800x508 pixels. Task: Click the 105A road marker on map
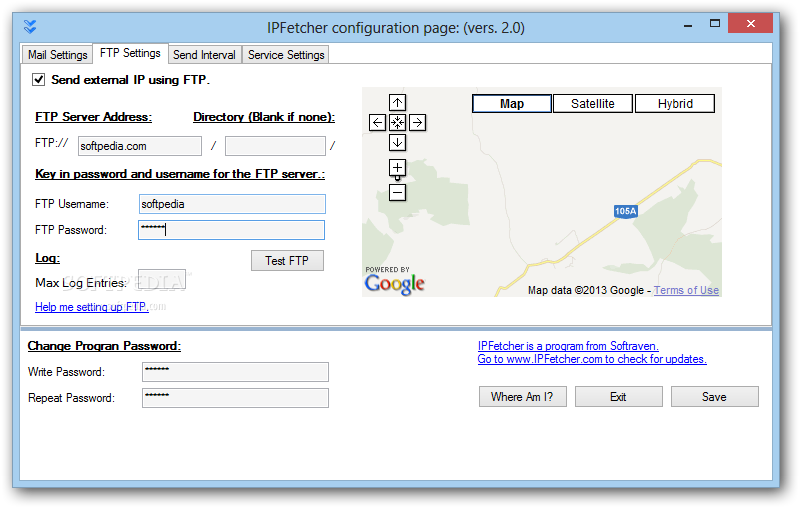click(x=626, y=211)
